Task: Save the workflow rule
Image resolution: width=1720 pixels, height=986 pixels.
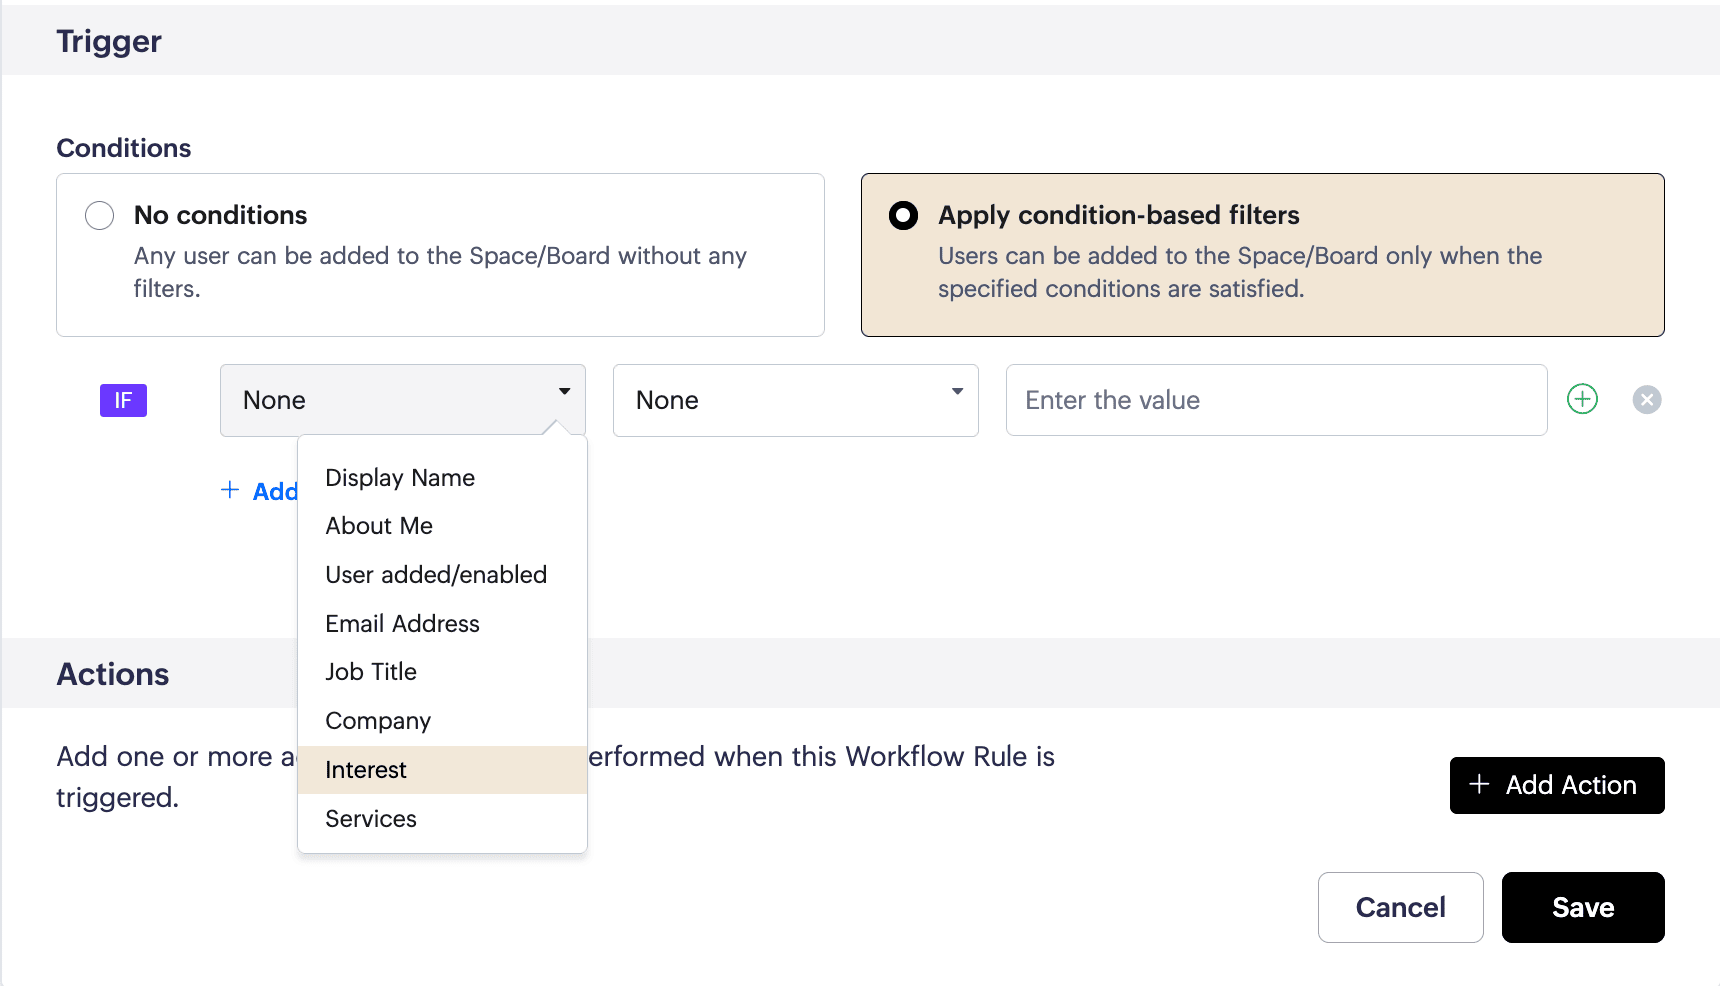Action: pyautogui.click(x=1582, y=907)
